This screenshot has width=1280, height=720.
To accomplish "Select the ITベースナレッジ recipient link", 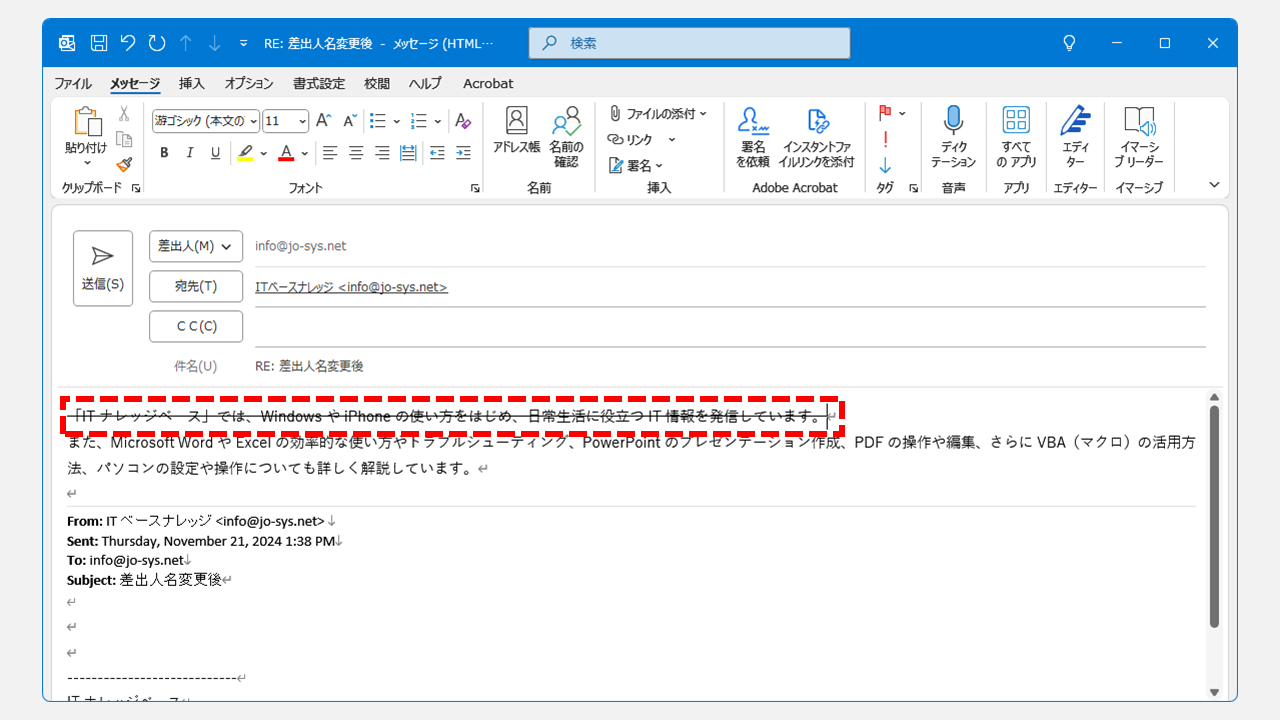I will pyautogui.click(x=351, y=286).
